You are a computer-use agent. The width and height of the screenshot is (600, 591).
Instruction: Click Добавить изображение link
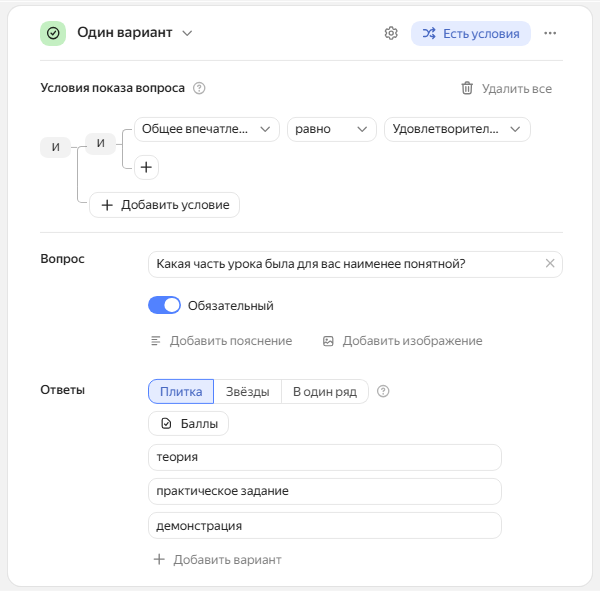[403, 341]
